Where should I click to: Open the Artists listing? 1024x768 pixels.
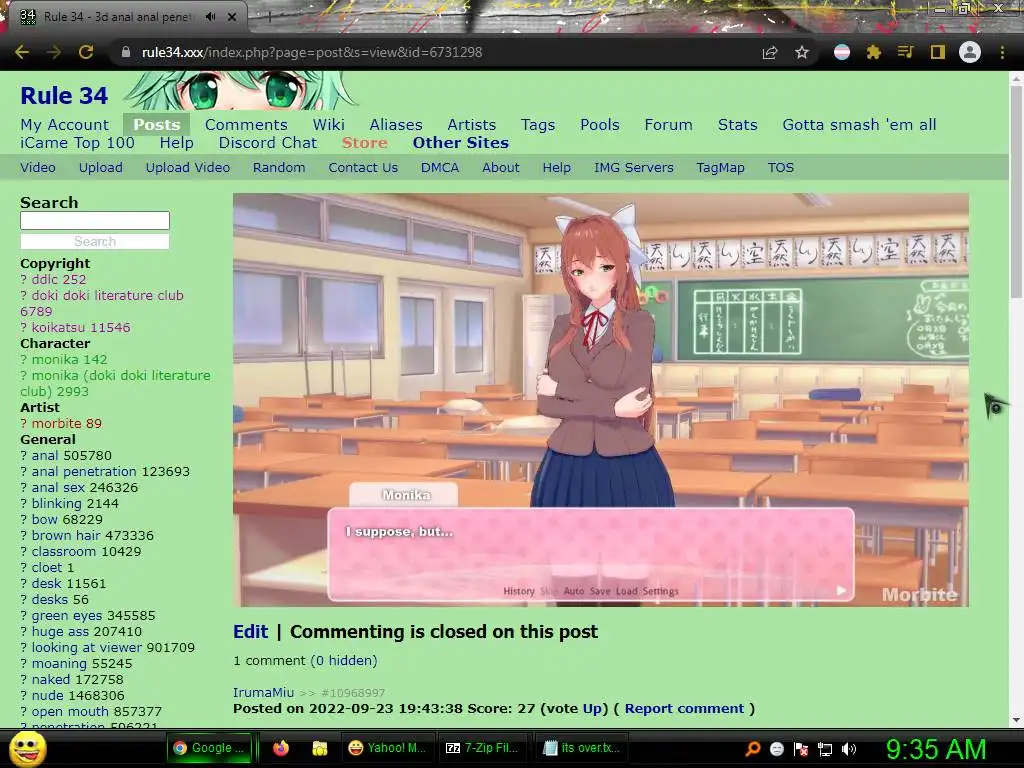tap(472, 125)
